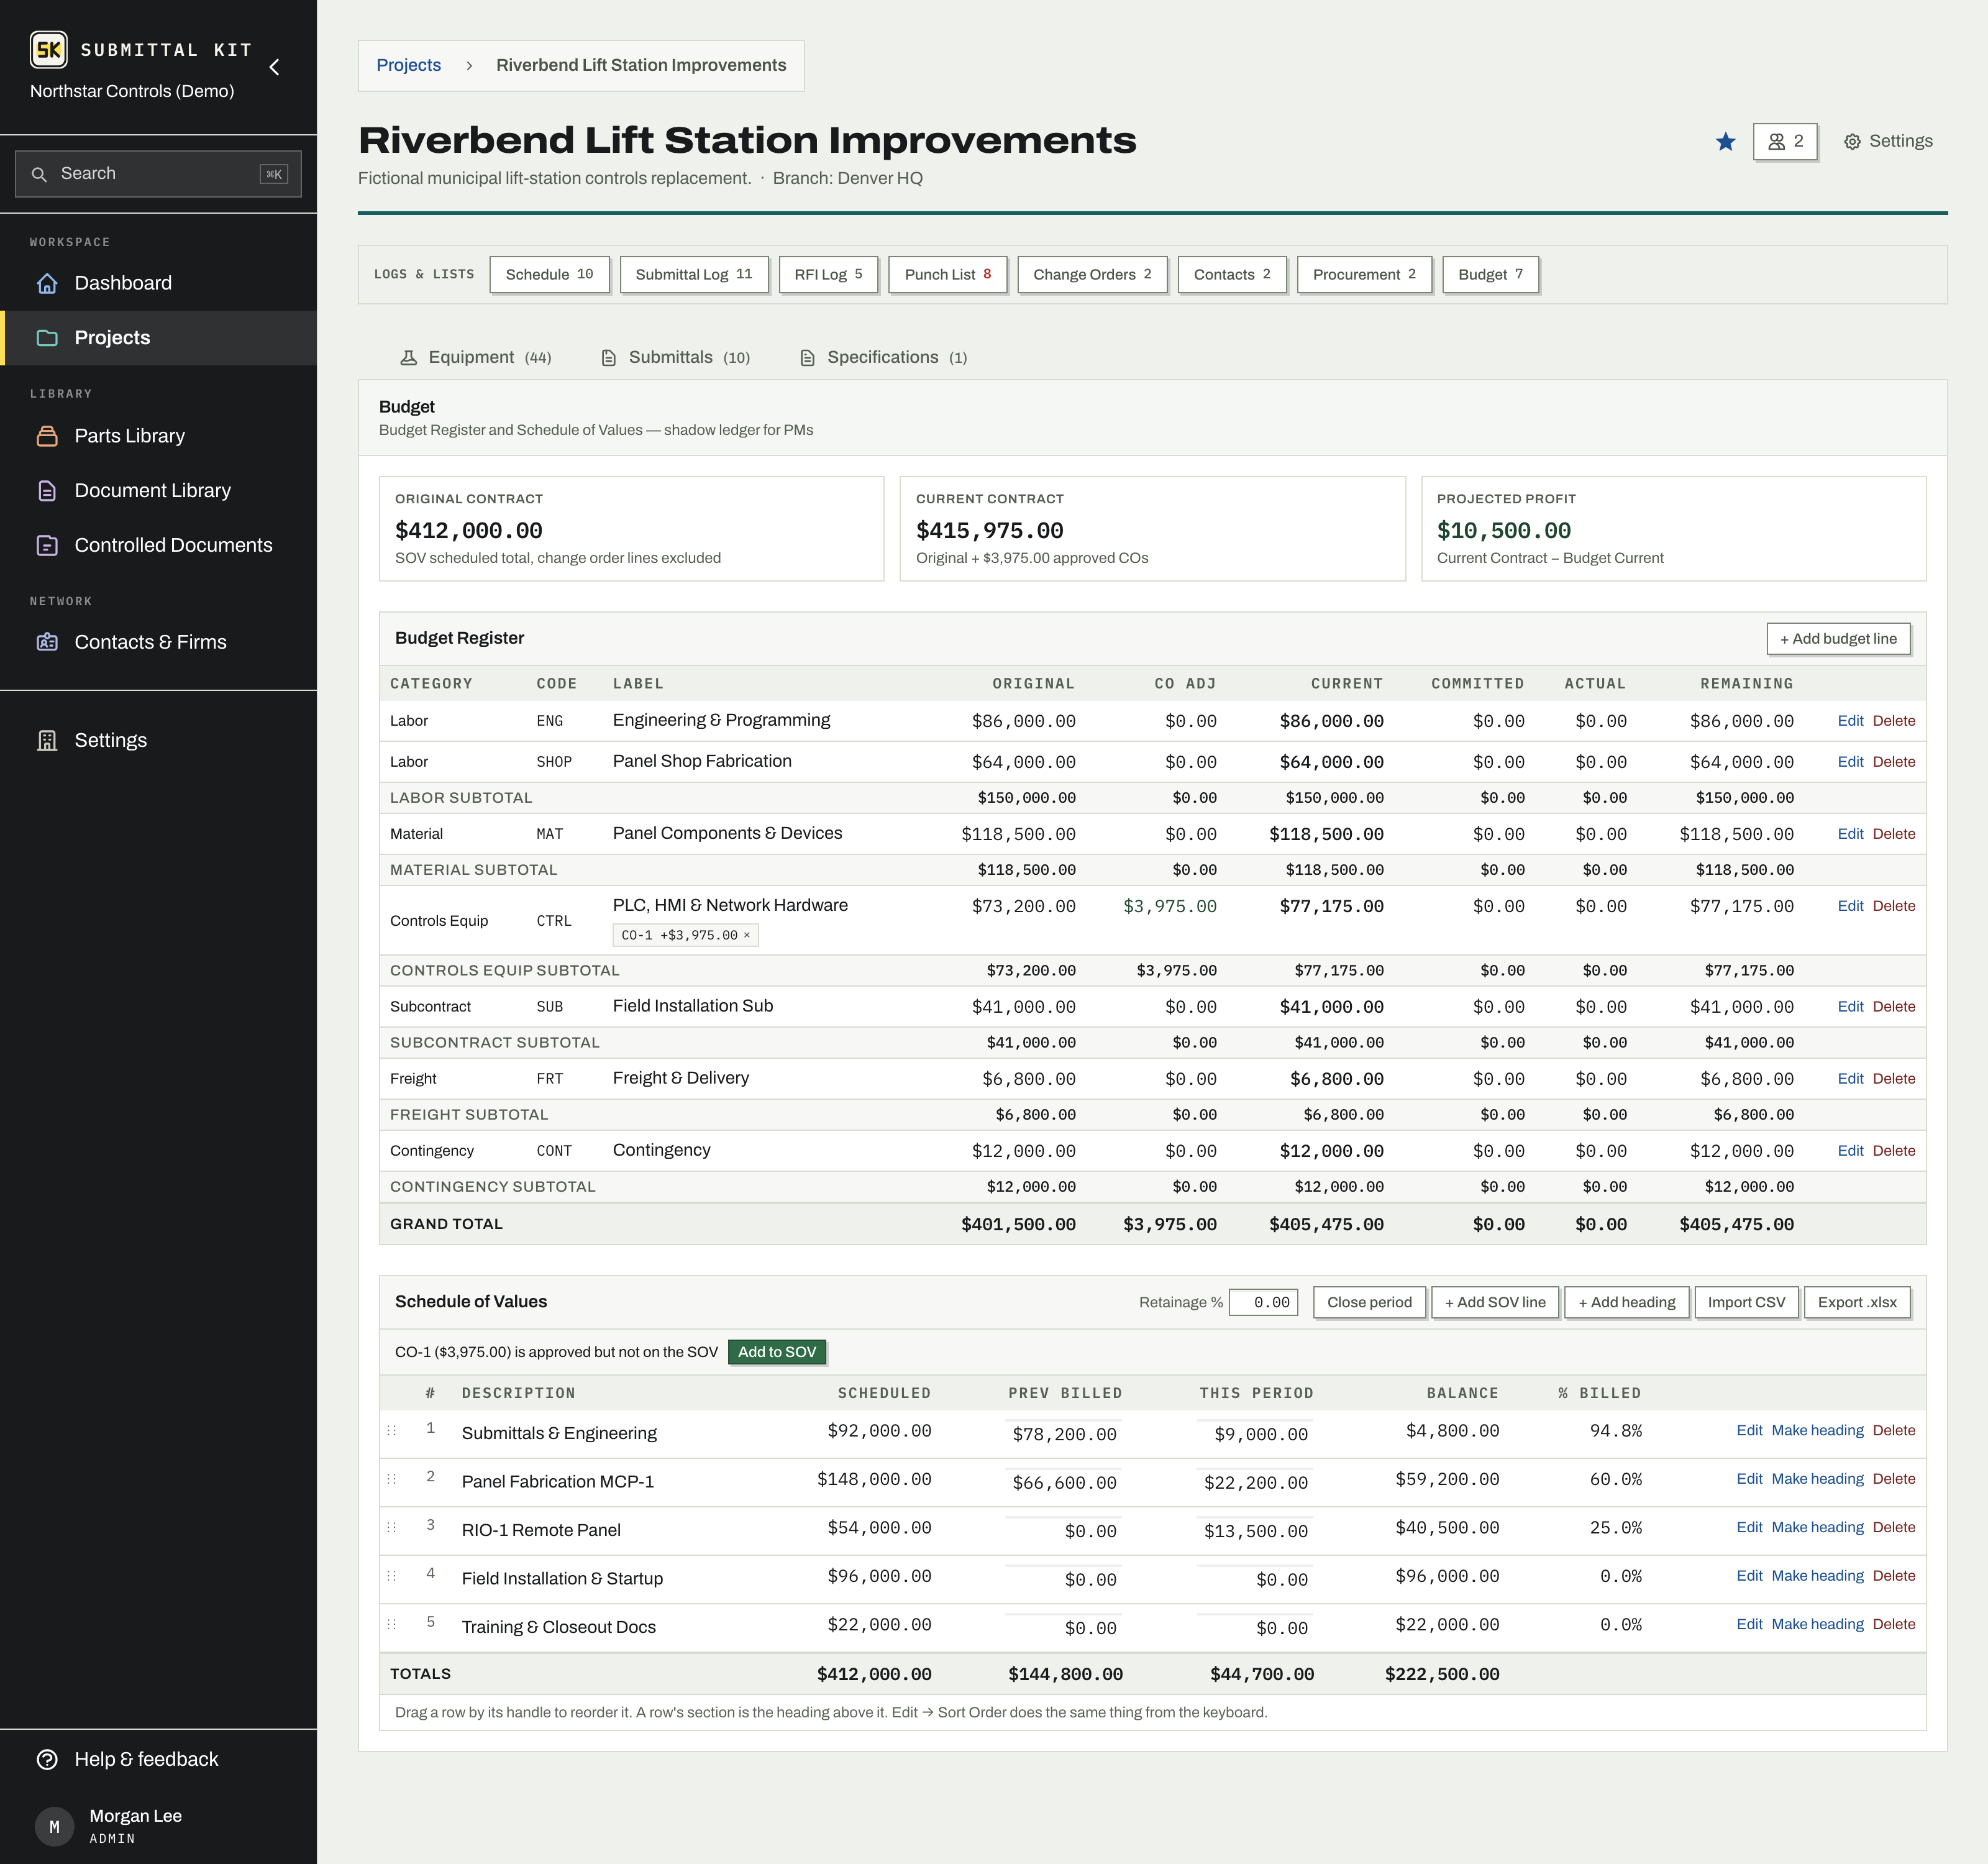Edit the Contingency budget line
This screenshot has height=1864, width=1988.
tap(1850, 1151)
